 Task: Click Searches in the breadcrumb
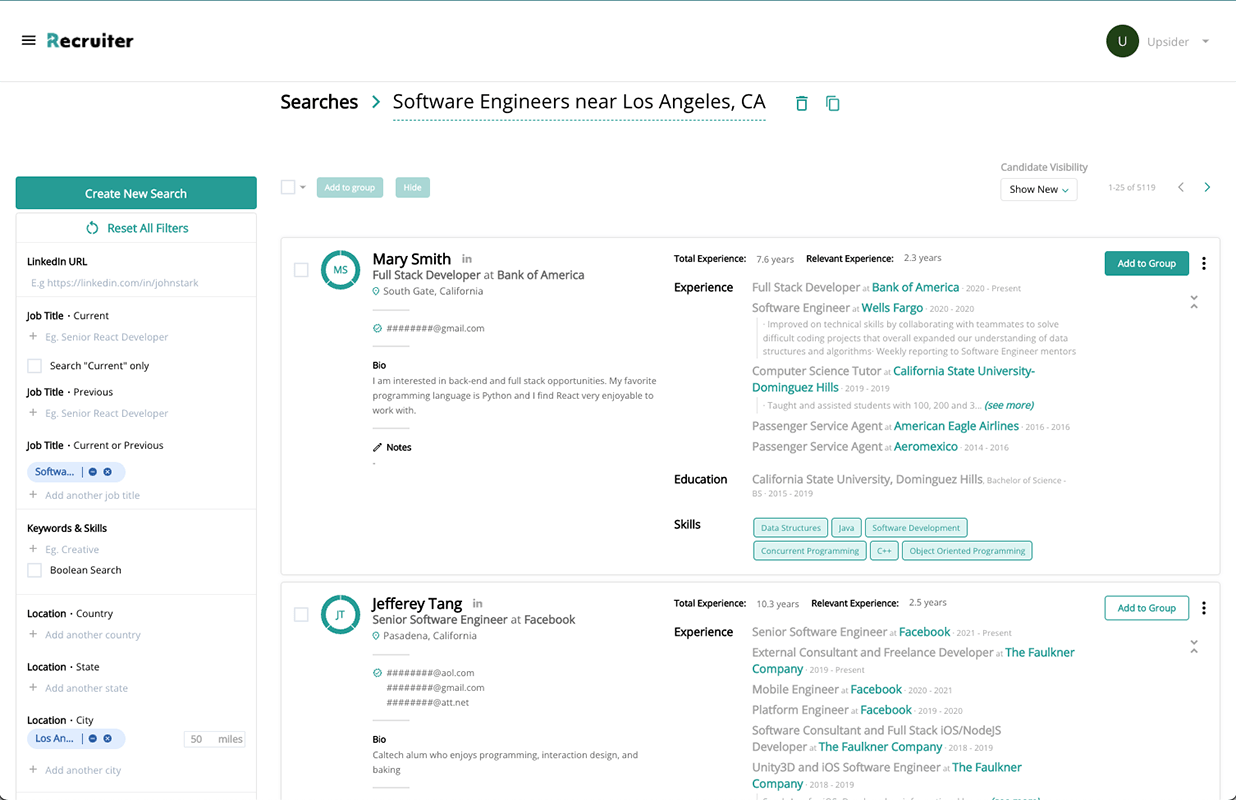point(319,102)
